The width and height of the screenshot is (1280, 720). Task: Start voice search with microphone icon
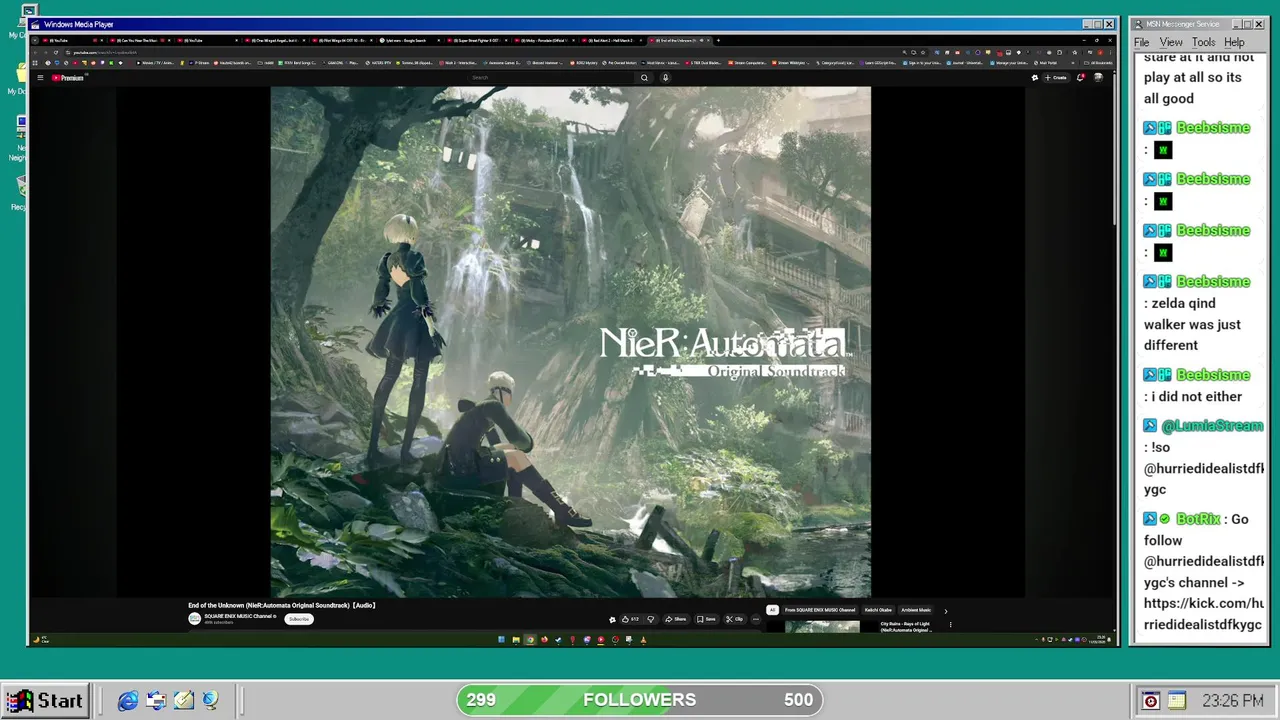665,77
